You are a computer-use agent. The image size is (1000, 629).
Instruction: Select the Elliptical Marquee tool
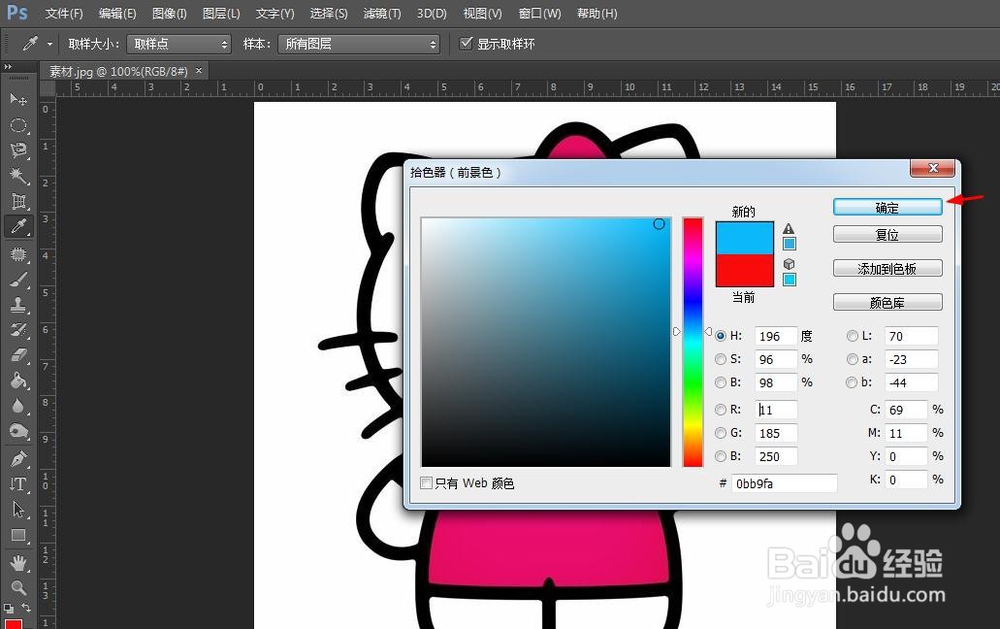(18, 125)
